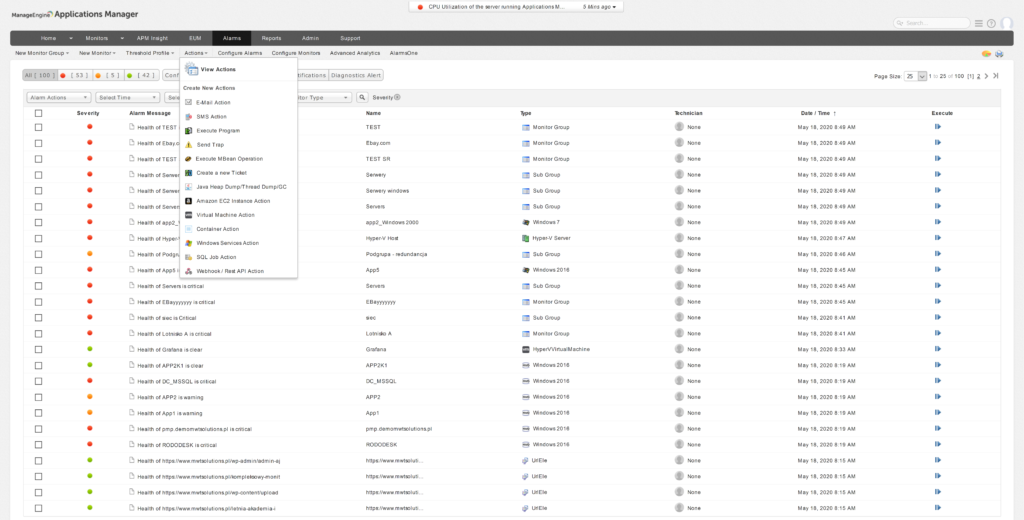Select checkbox for RODODESK is critical alarm

(x=38, y=444)
